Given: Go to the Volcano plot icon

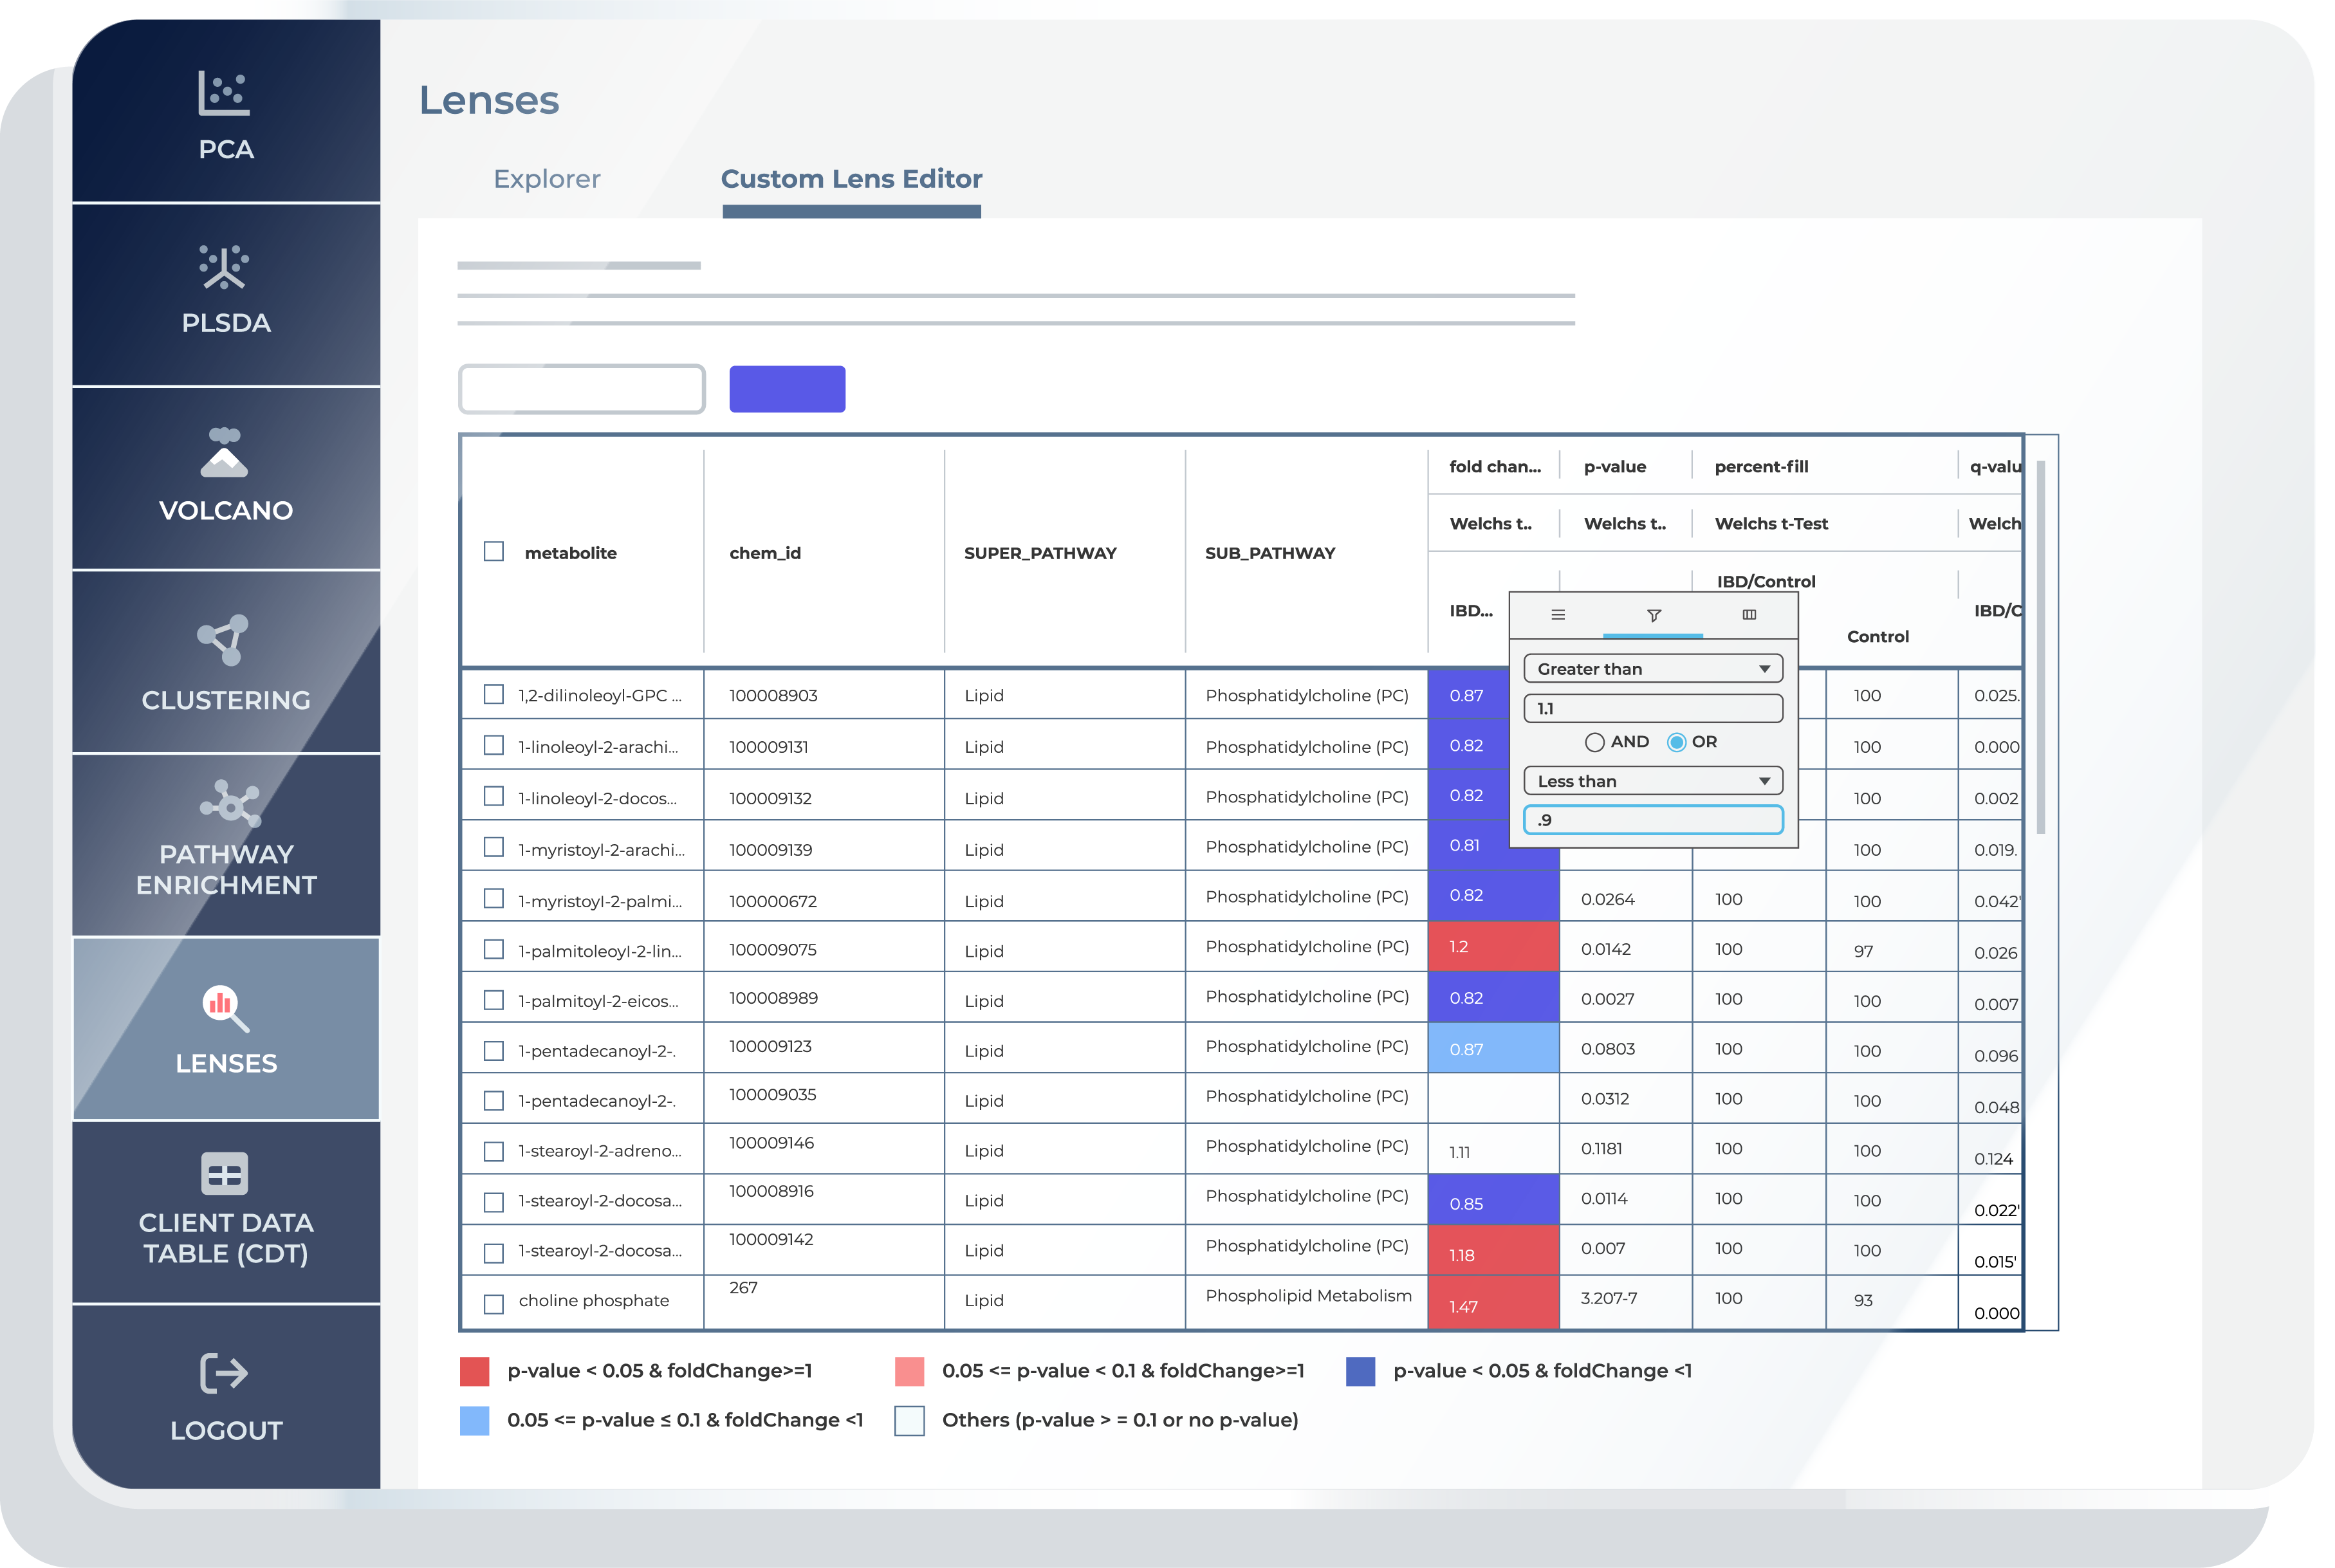Looking at the screenshot, I should 224,453.
